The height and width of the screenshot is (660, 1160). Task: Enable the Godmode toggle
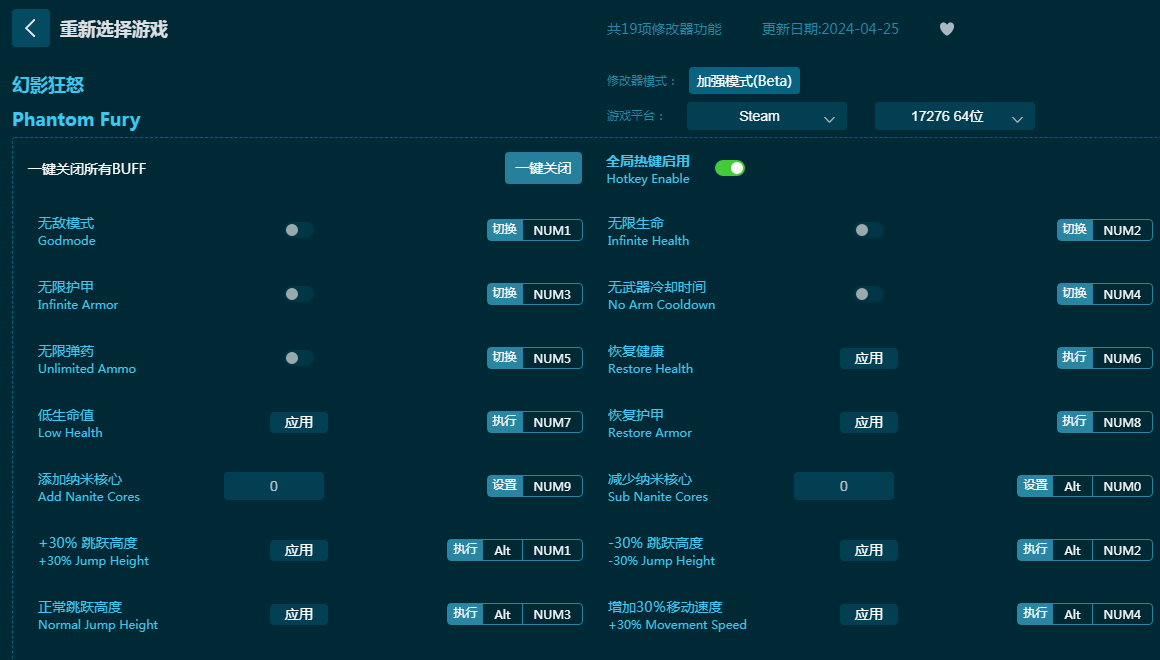(299, 230)
